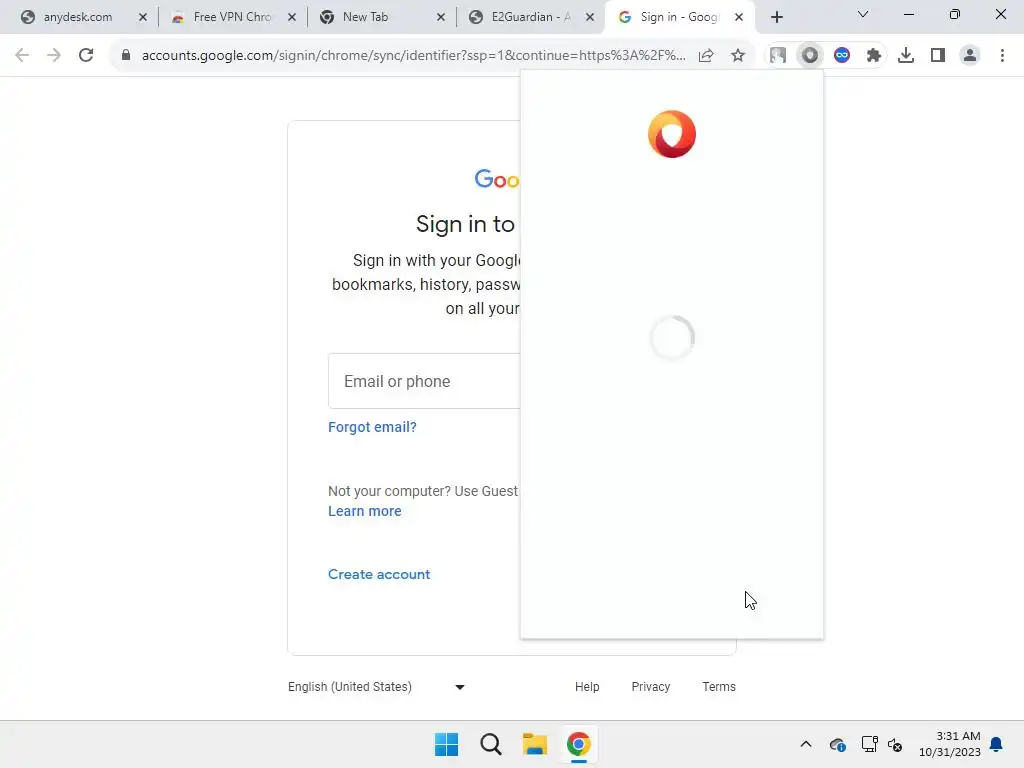Click the address bar URL
This screenshot has width=1024, height=768.
[413, 56]
